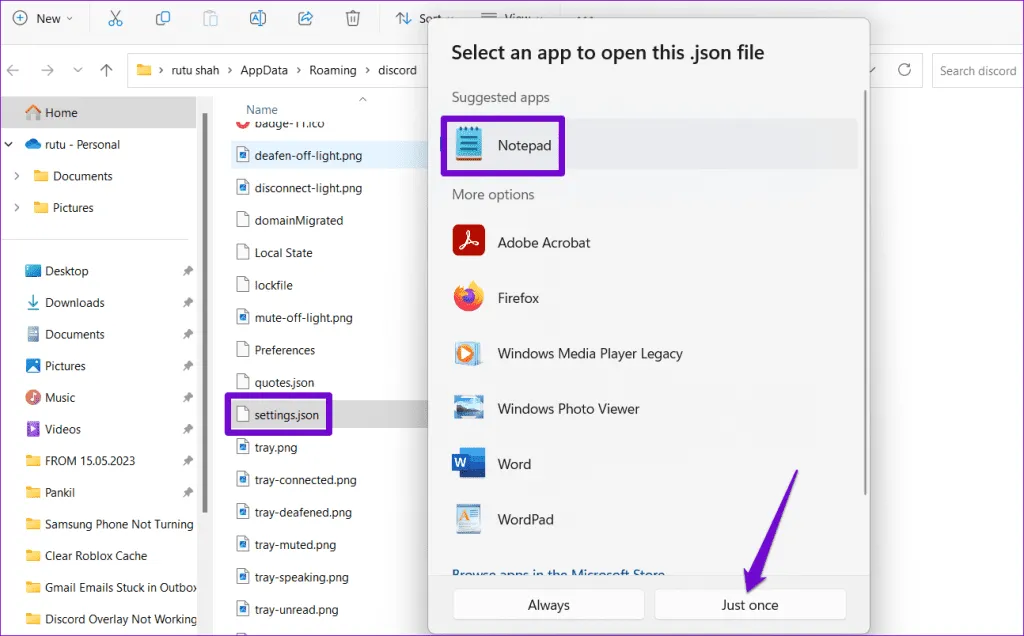Image resolution: width=1024 pixels, height=636 pixels.
Task: Choose Word from the app options
Action: tap(514, 464)
